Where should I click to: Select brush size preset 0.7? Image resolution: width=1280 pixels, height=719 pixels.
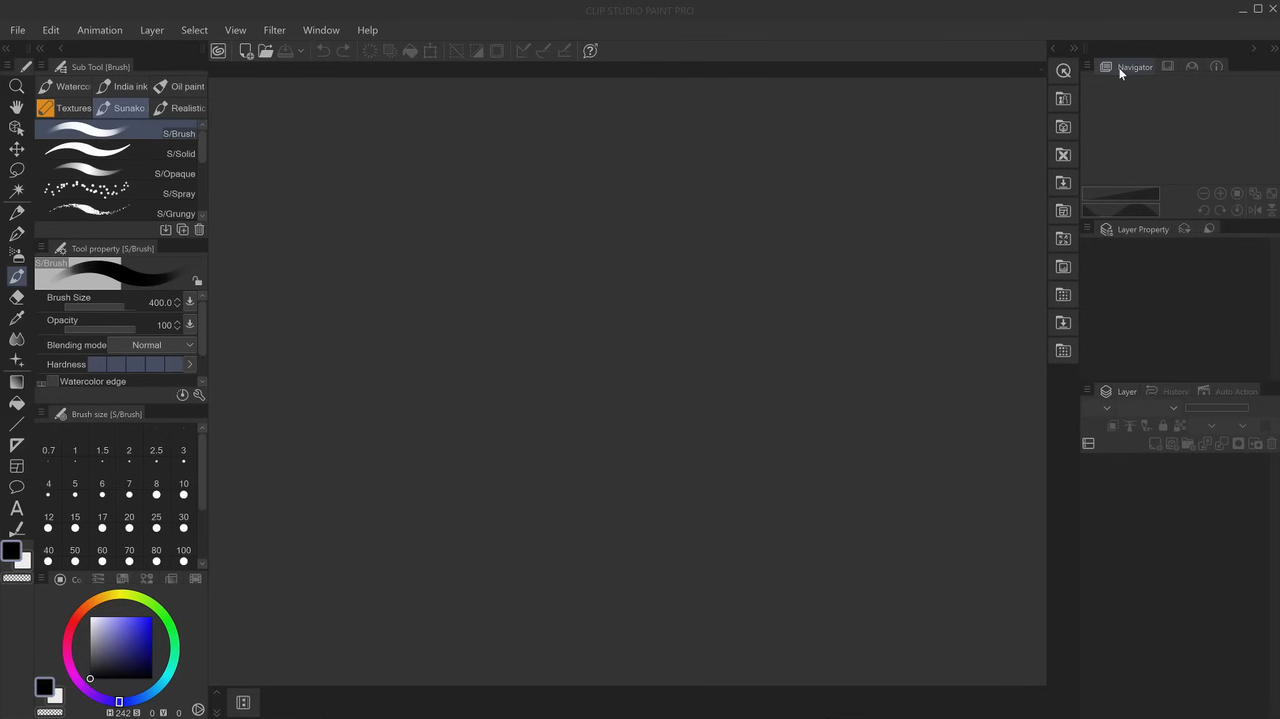[x=48, y=455]
